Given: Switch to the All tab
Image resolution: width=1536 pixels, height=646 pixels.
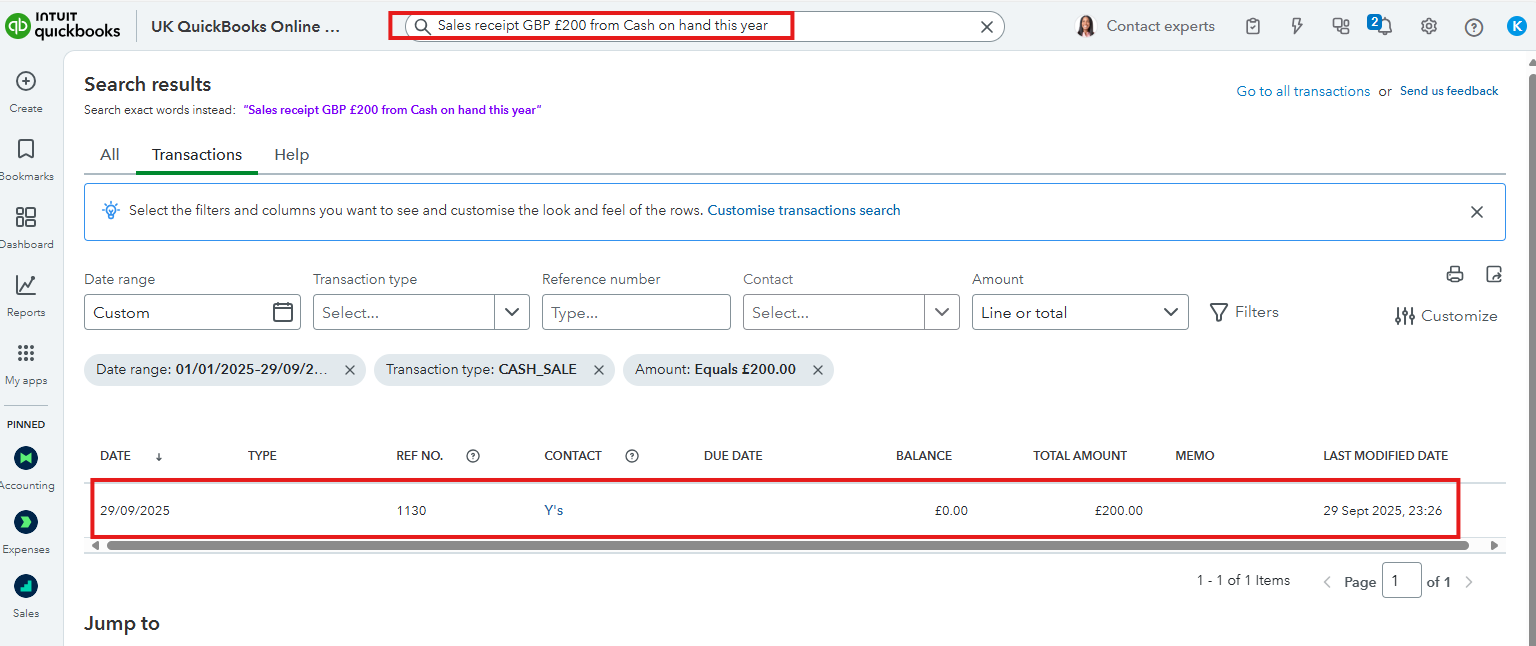Looking at the screenshot, I should [110, 155].
